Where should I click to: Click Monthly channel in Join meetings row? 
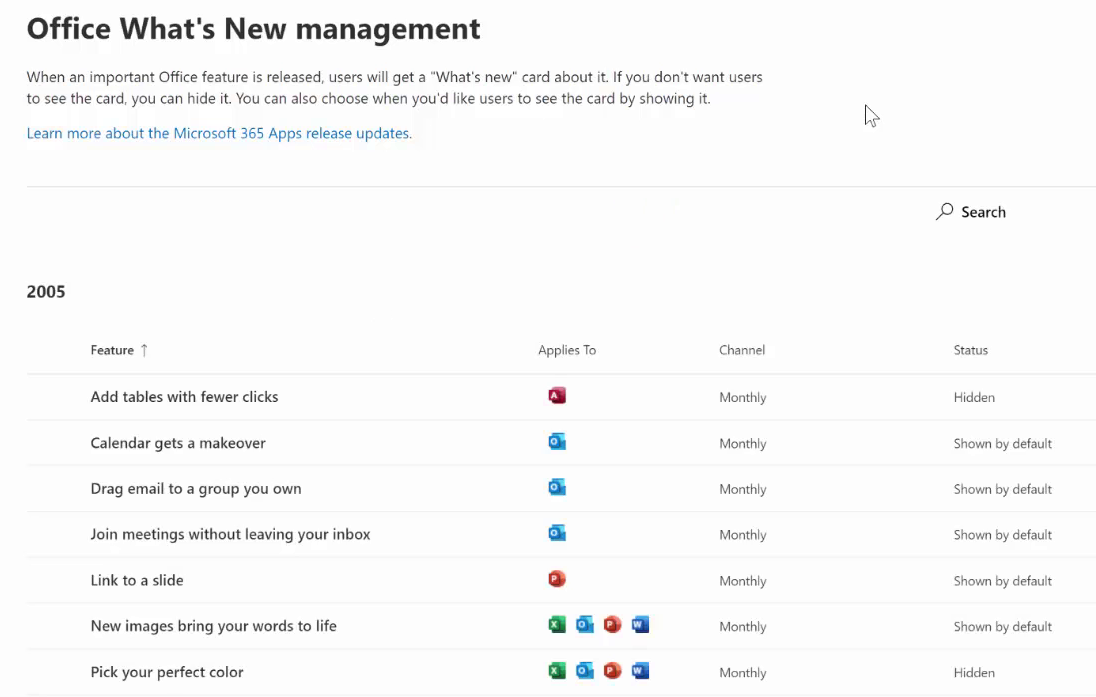click(x=742, y=535)
